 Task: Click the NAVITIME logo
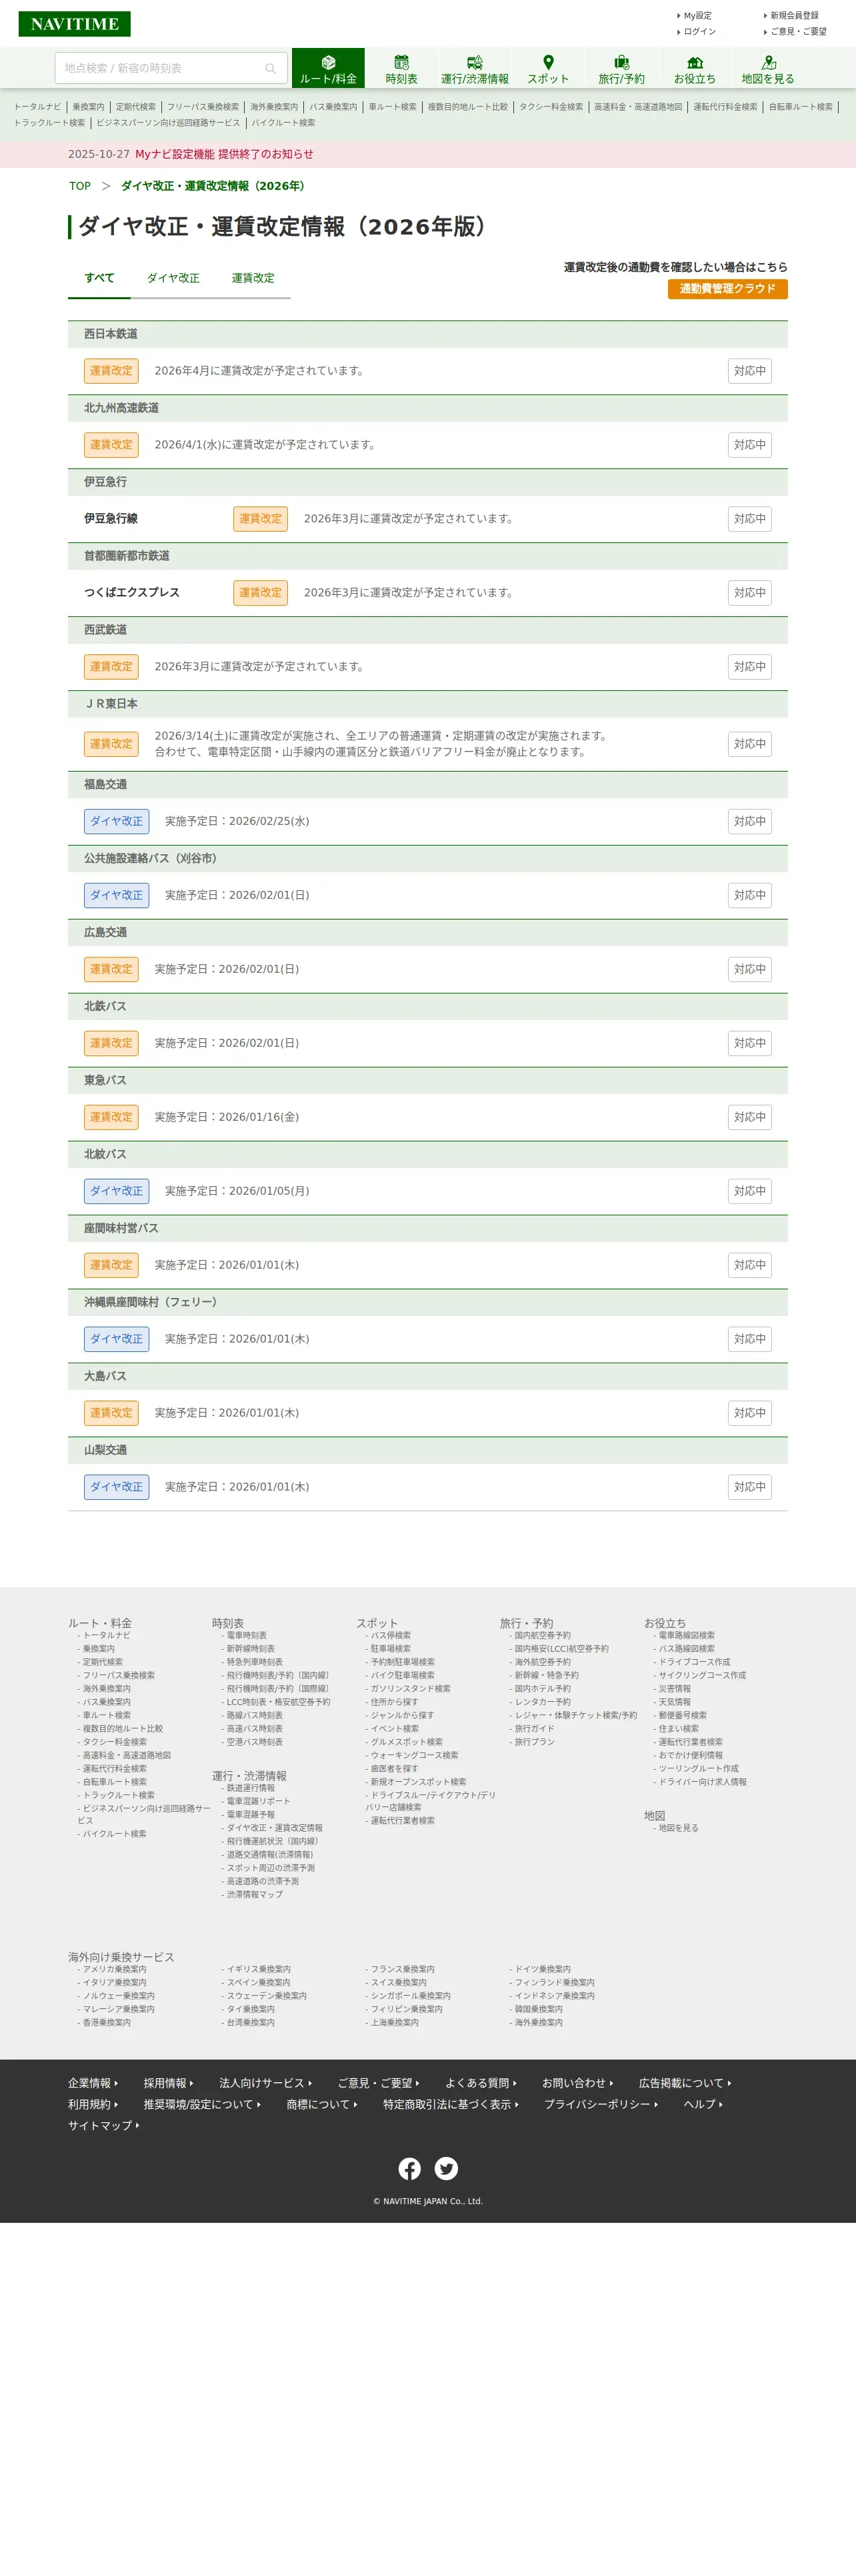74,23
